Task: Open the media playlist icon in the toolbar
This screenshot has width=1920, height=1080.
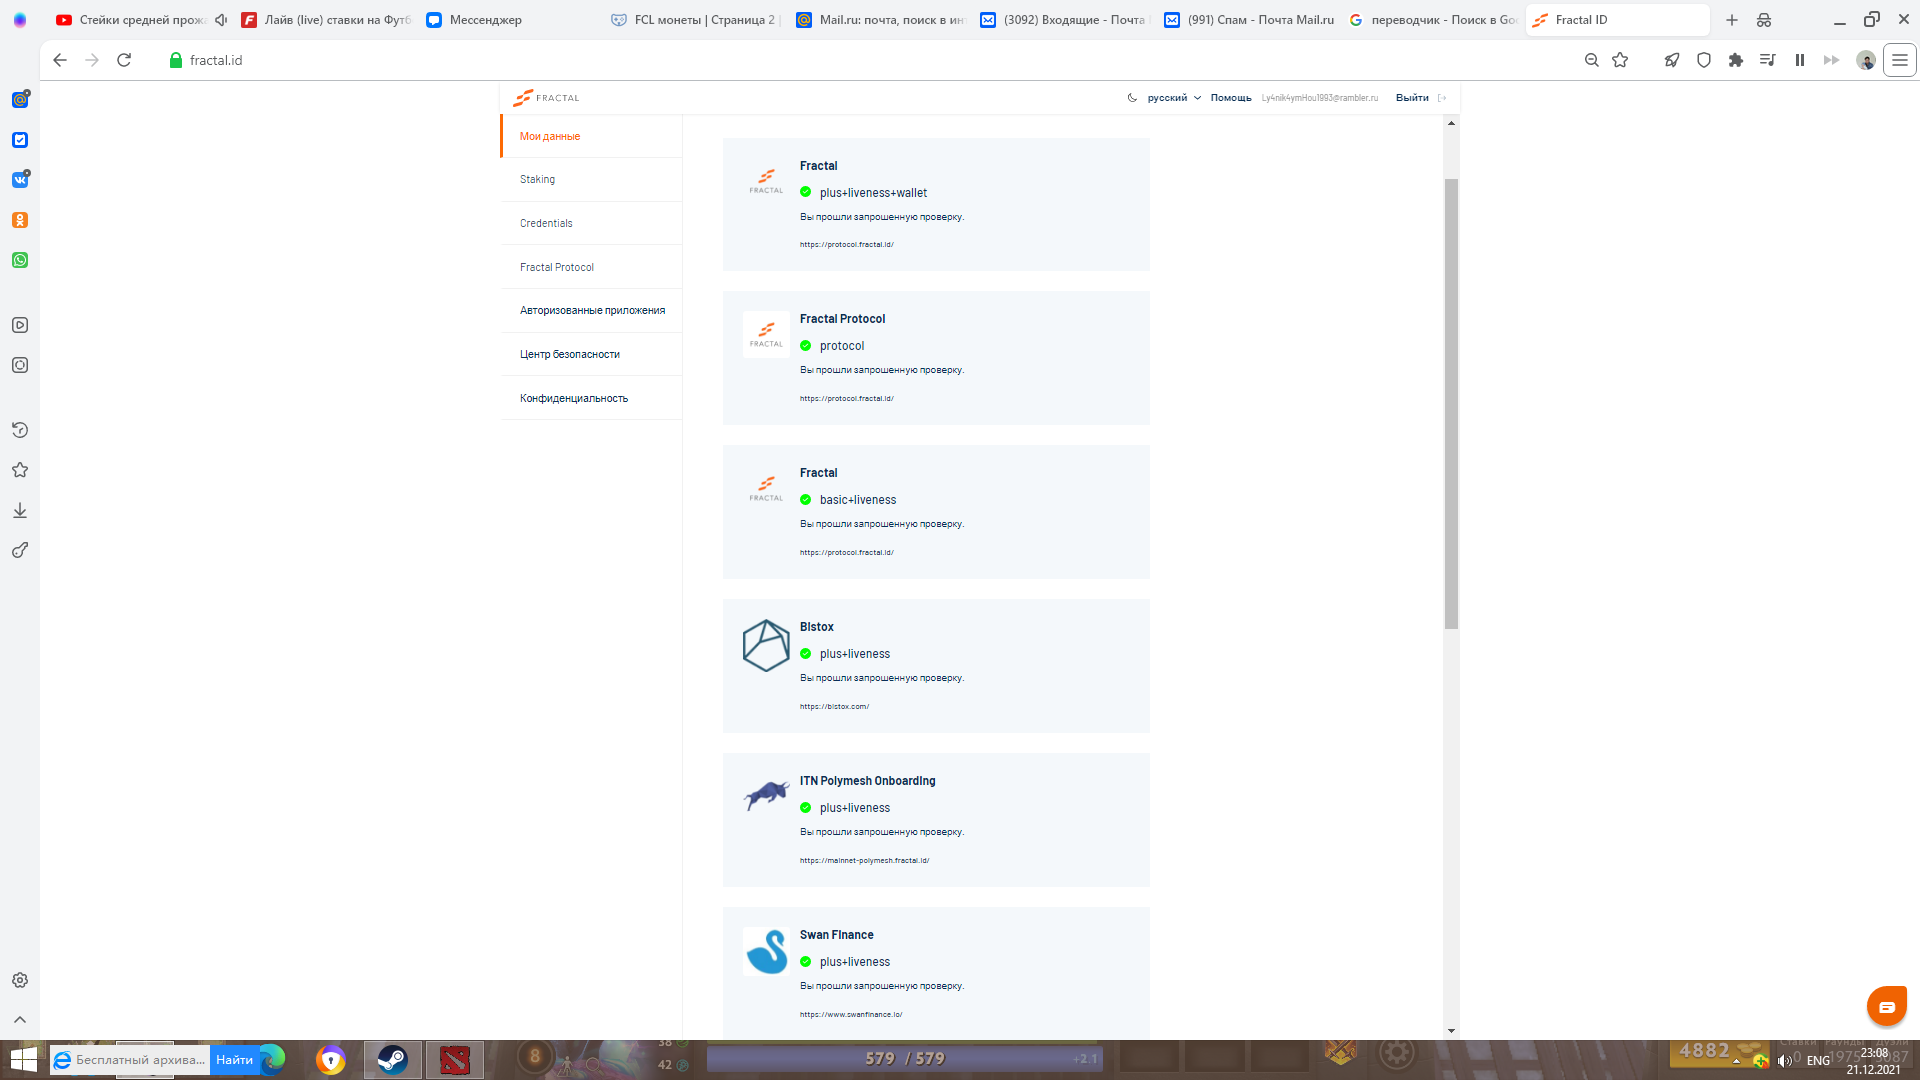Action: (x=1768, y=60)
